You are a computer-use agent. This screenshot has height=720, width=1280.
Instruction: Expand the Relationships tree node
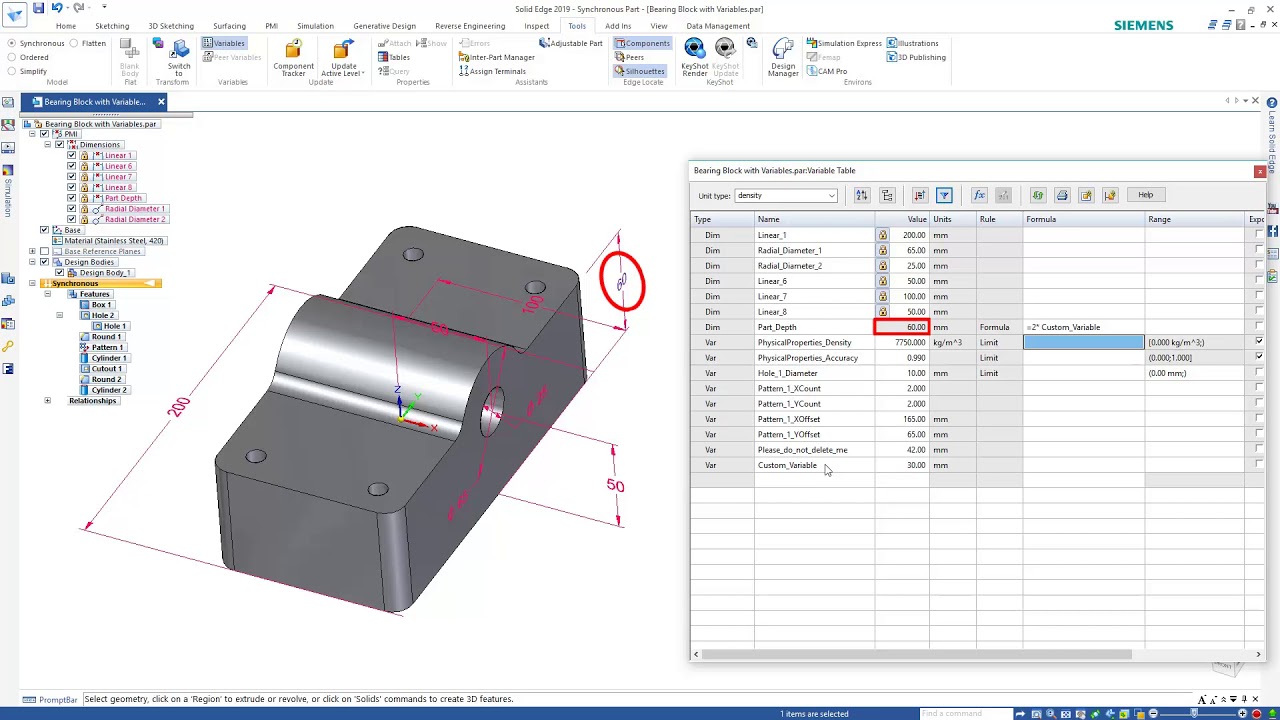(47, 401)
